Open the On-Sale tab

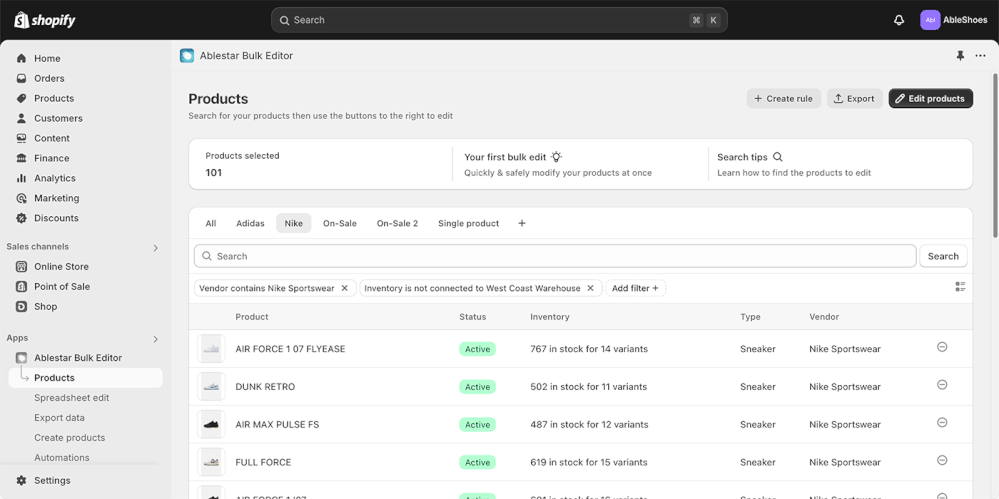pos(340,224)
